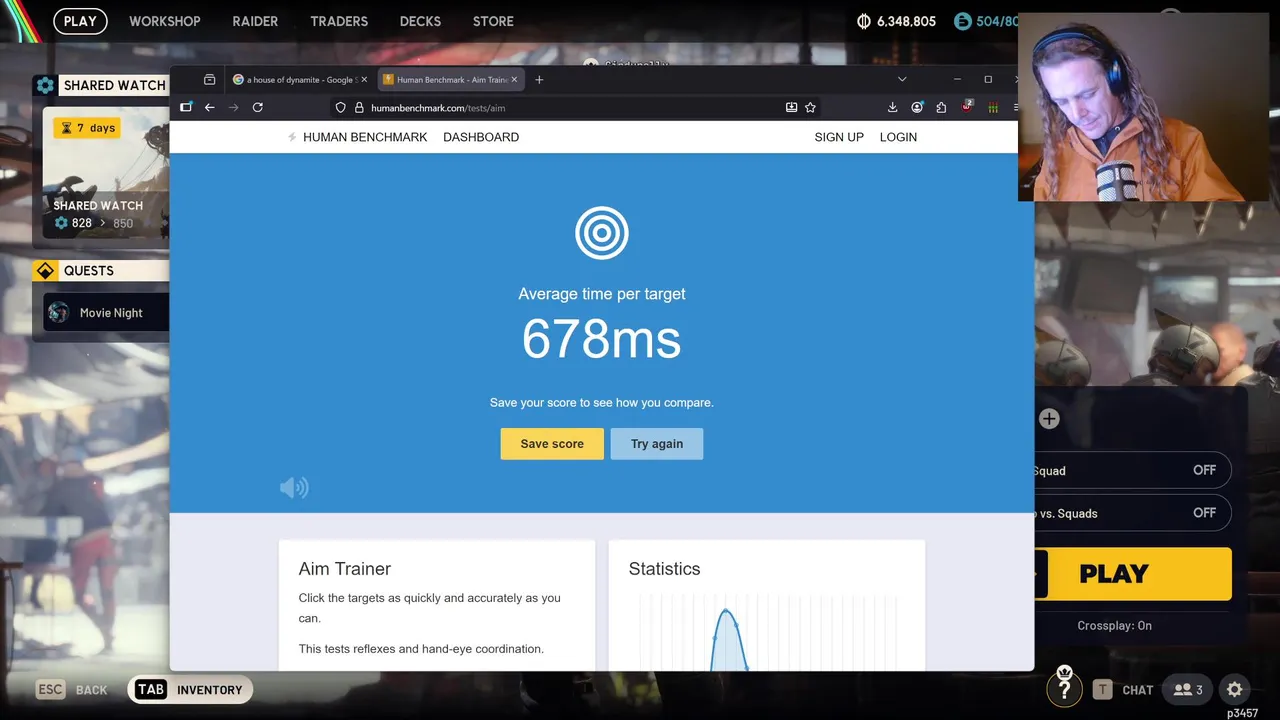Screen dimensions: 1280x720
Task: Select the PLAY tab in game top bar
Action: pyautogui.click(x=80, y=21)
